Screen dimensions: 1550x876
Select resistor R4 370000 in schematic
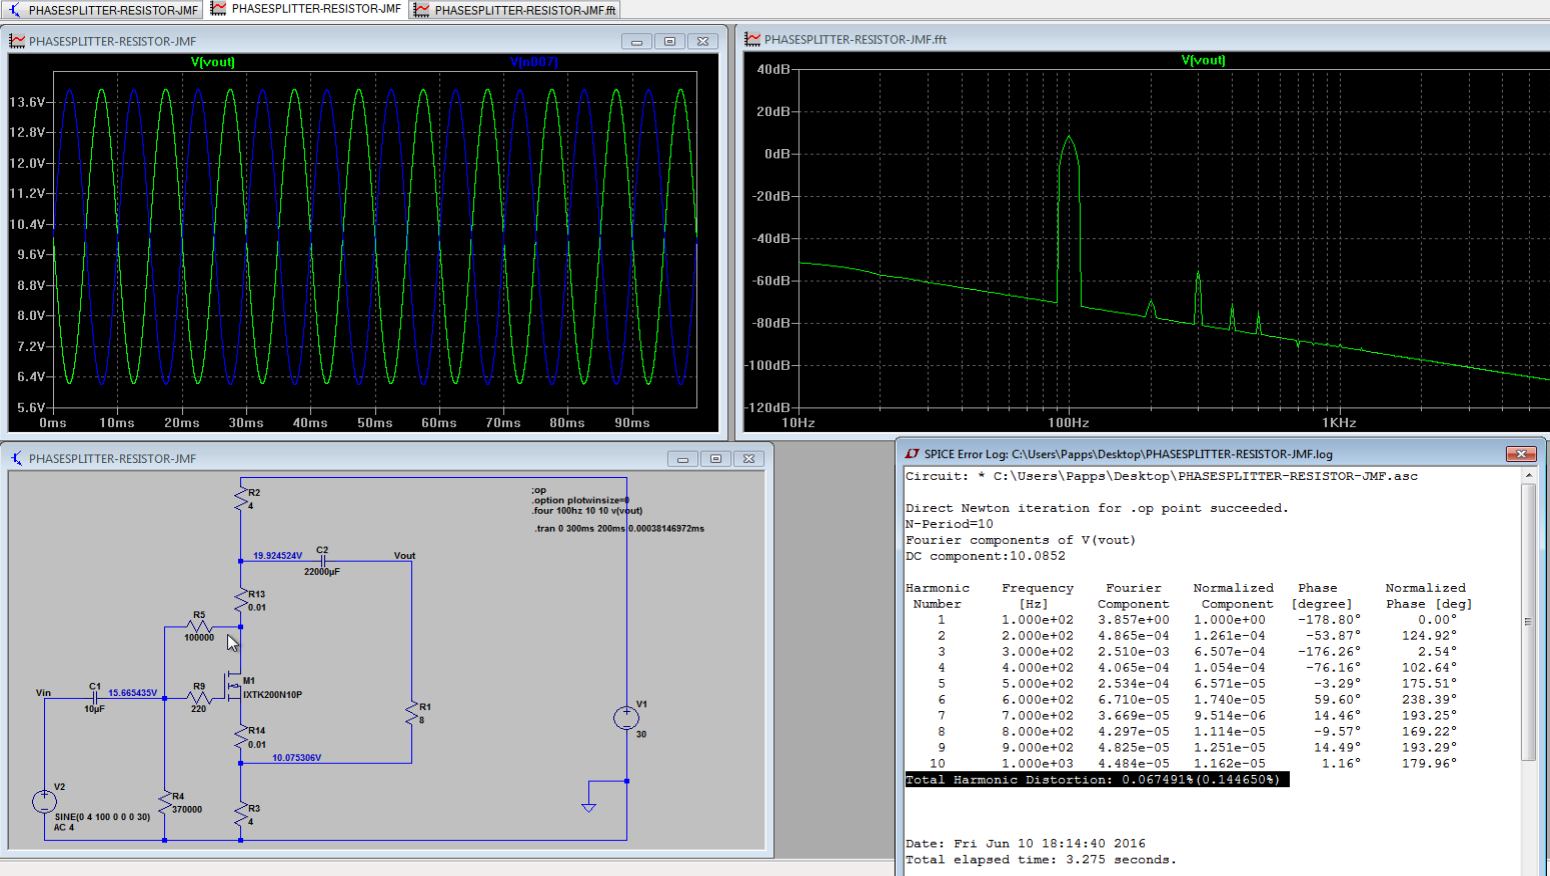165,802
